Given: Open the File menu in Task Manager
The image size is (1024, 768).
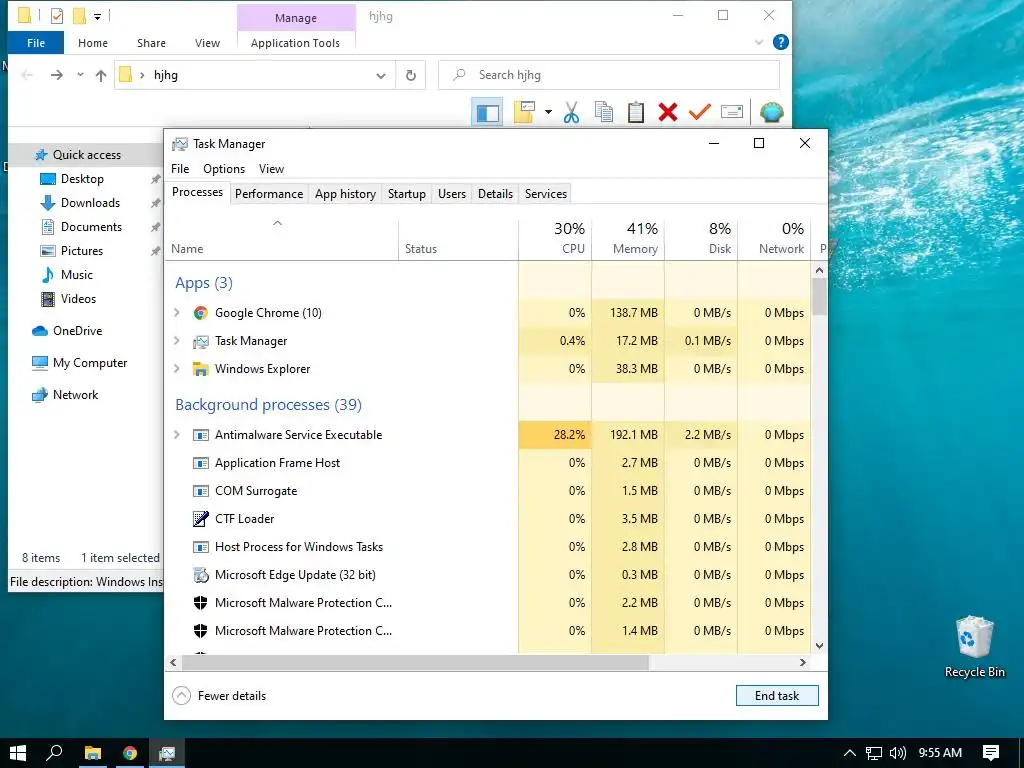Looking at the screenshot, I should coord(180,169).
